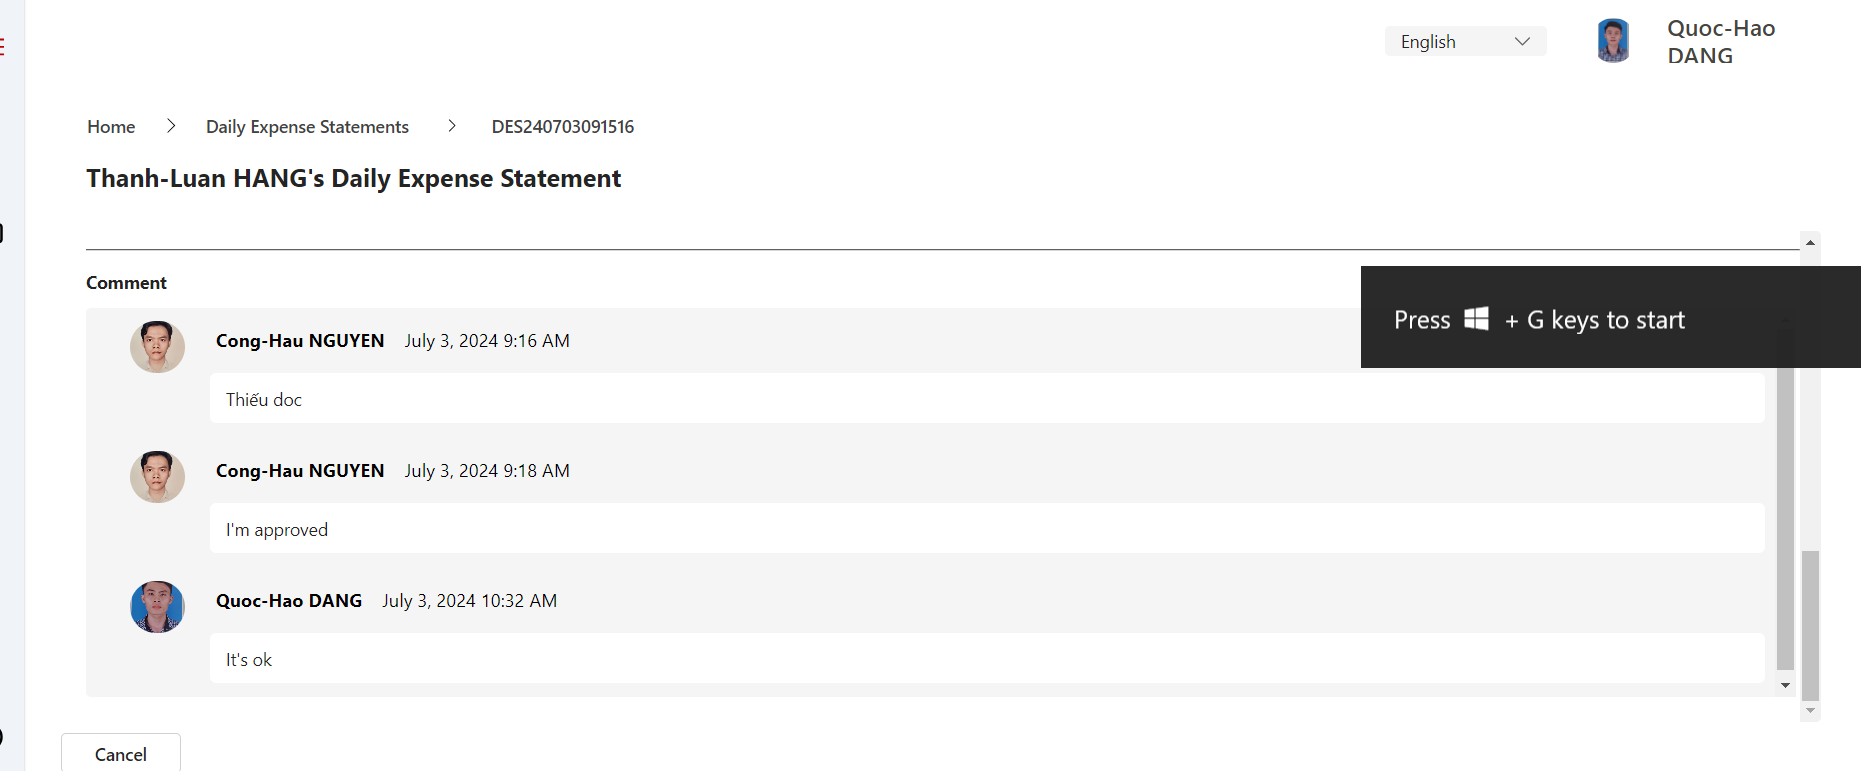1863x771 pixels.
Task: Open the English language dropdown
Action: [x=1464, y=42]
